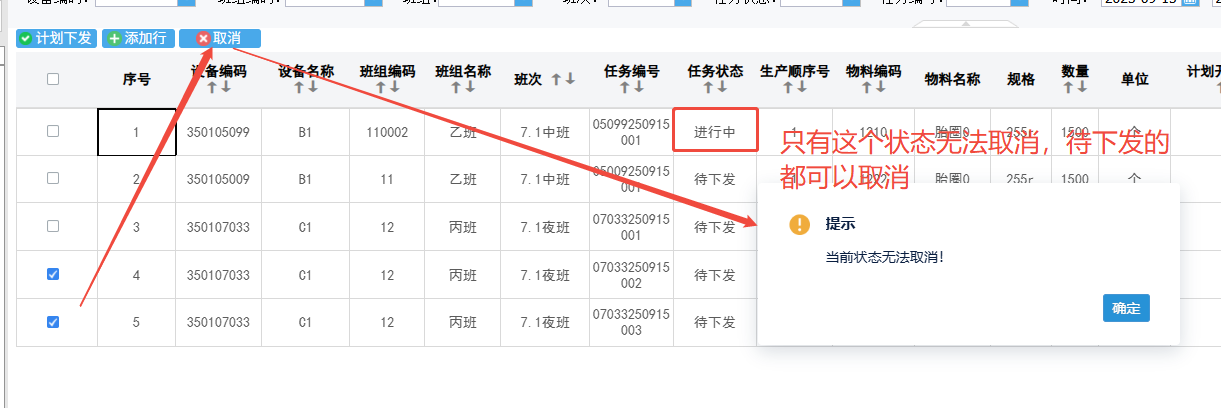
Task: Click ascending sort arrow under 班组编码
Action: coord(380,88)
